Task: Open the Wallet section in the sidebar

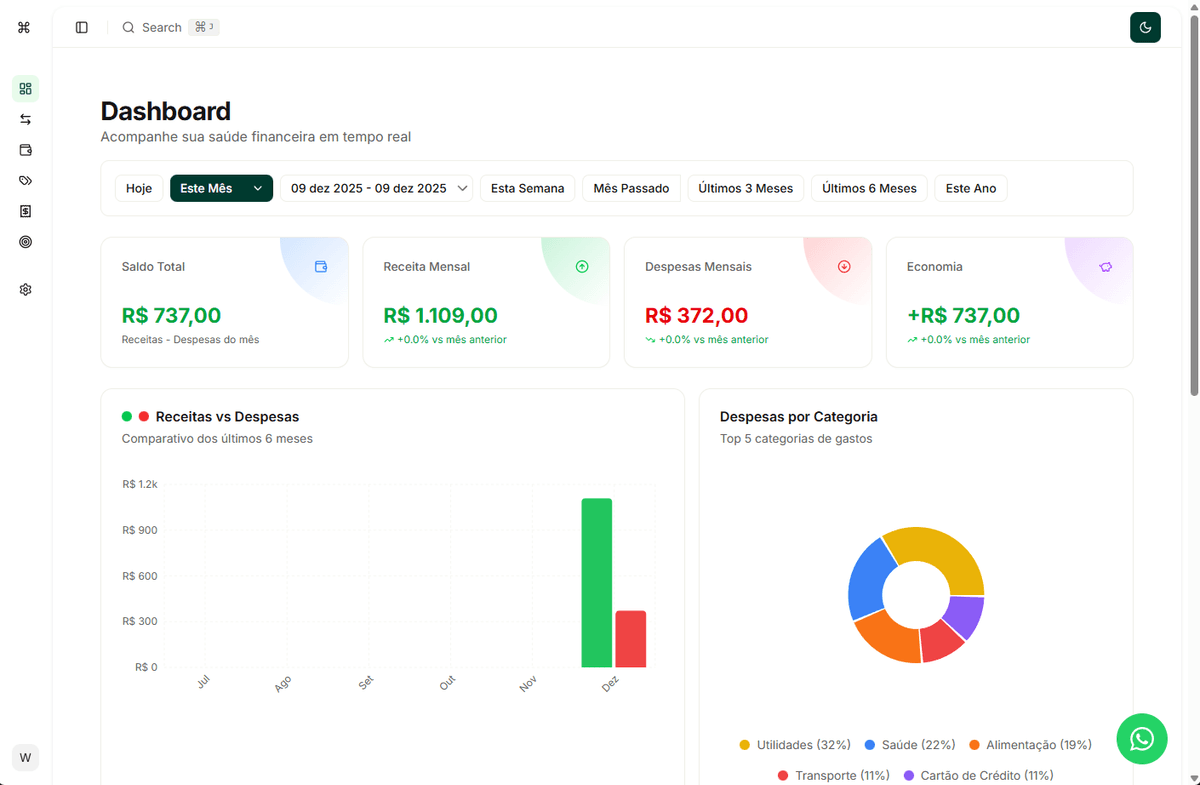Action: [x=25, y=150]
